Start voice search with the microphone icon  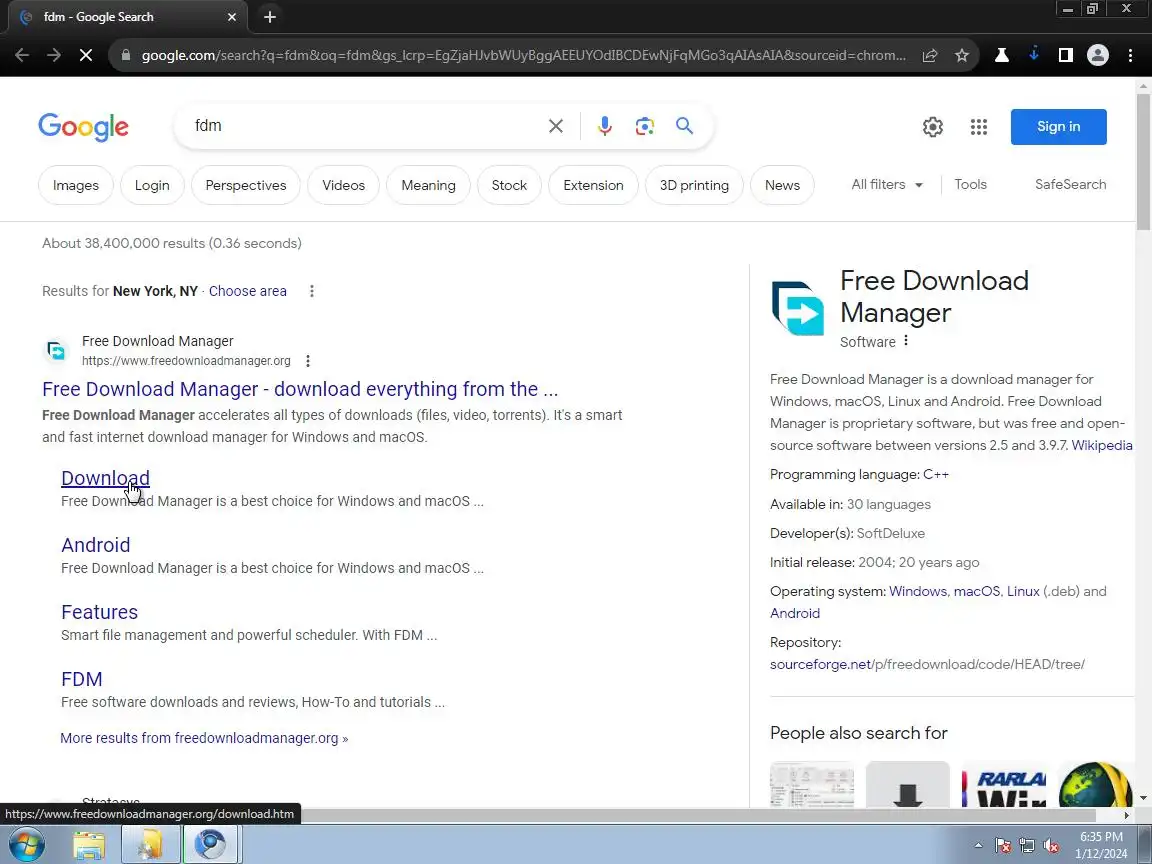605,126
